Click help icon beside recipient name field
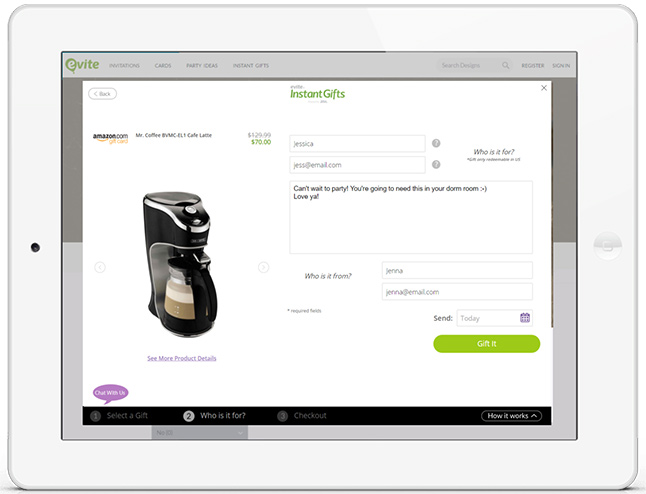The height and width of the screenshot is (494, 646). pos(436,143)
